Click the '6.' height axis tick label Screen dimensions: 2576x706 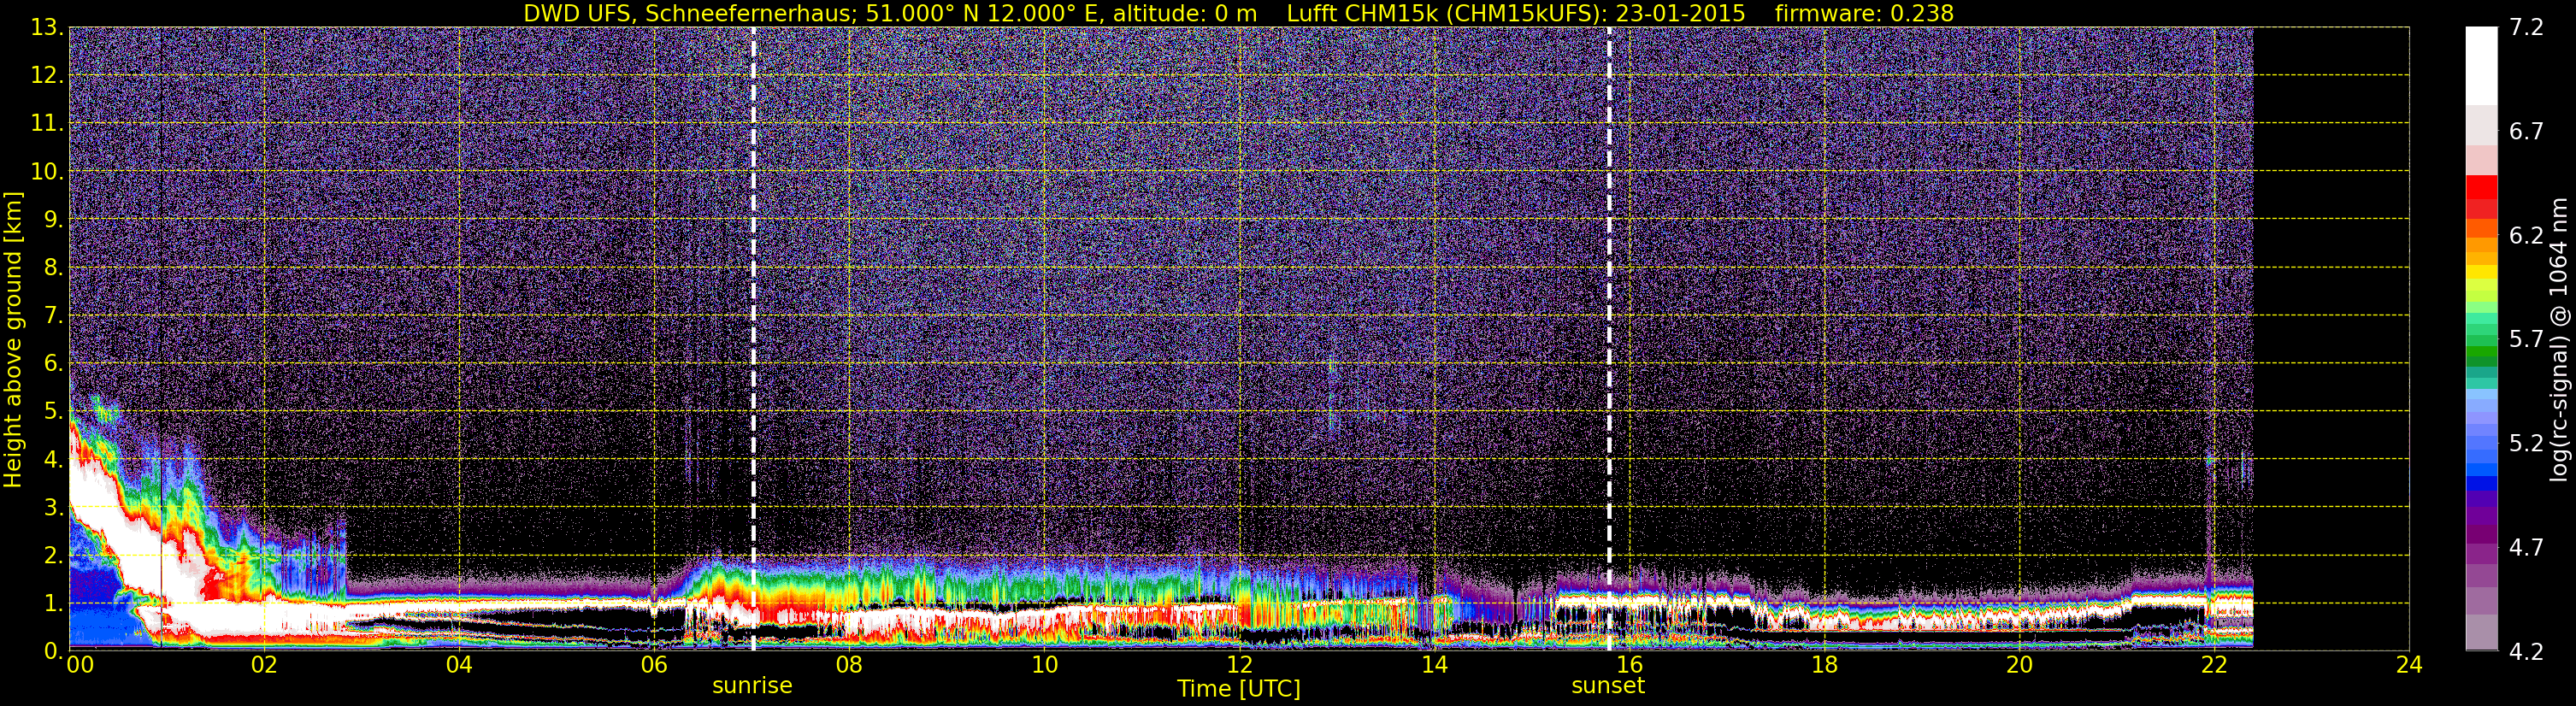coord(53,363)
